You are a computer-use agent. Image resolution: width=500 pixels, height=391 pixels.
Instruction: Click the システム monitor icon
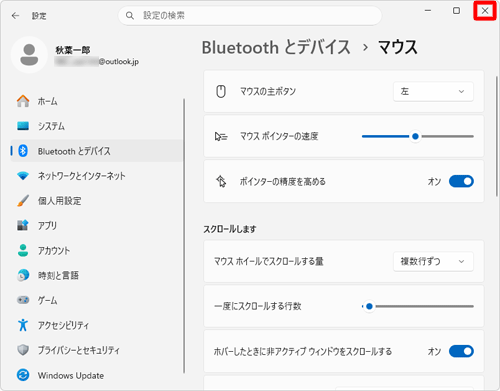tap(23, 126)
